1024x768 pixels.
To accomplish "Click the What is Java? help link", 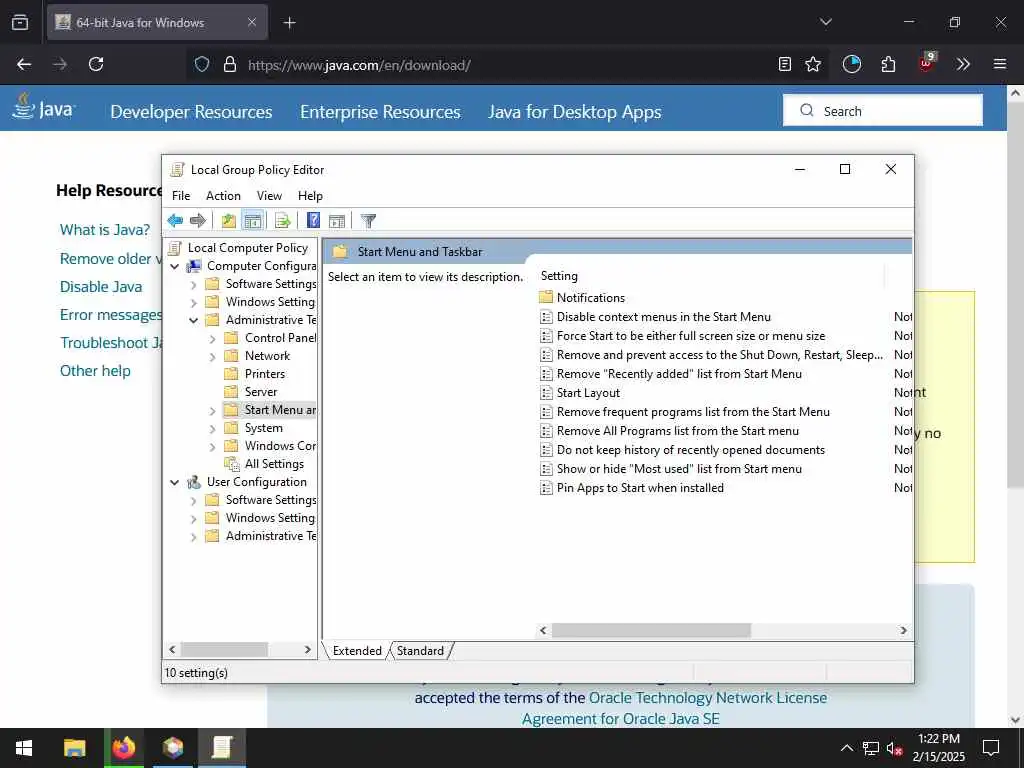I will point(105,230).
